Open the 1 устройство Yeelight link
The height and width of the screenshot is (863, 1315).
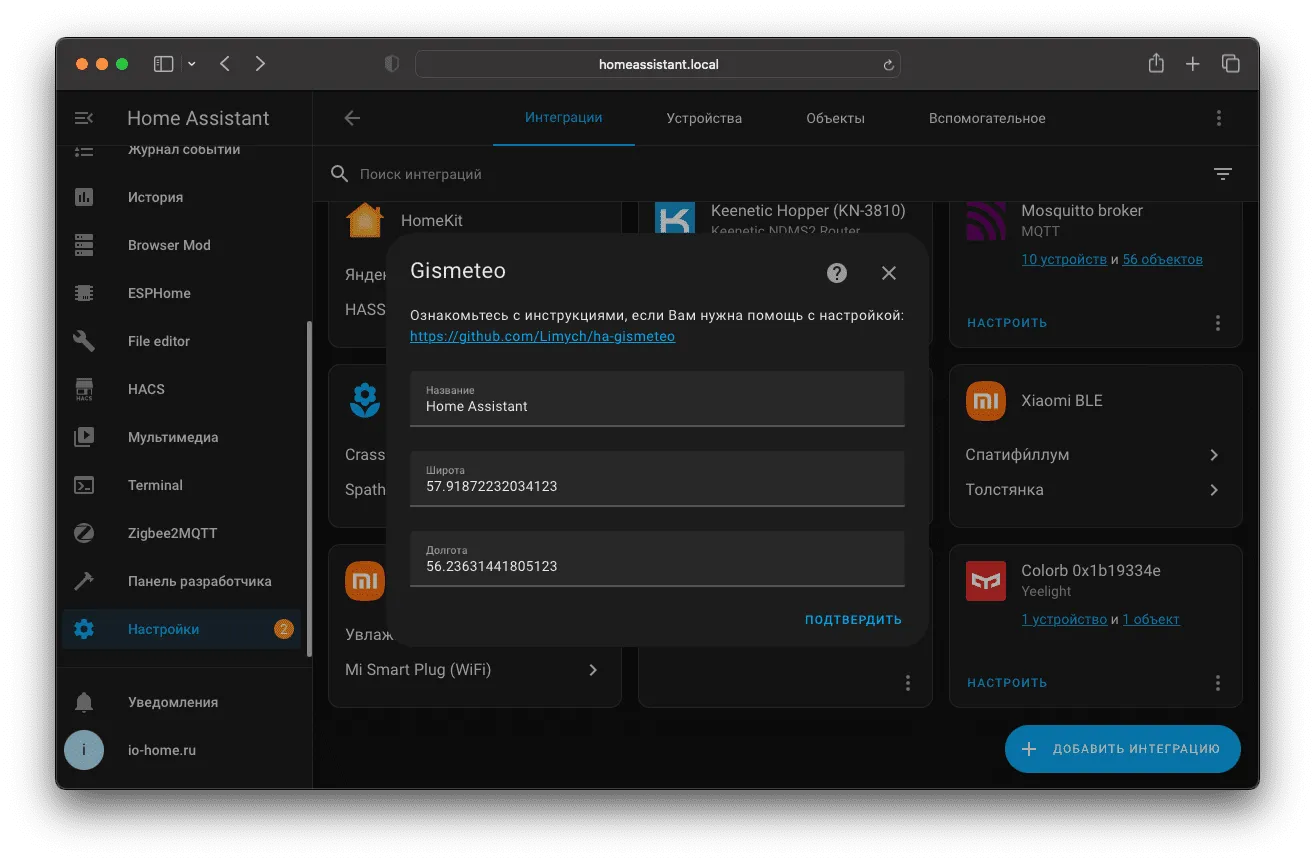pos(1064,619)
